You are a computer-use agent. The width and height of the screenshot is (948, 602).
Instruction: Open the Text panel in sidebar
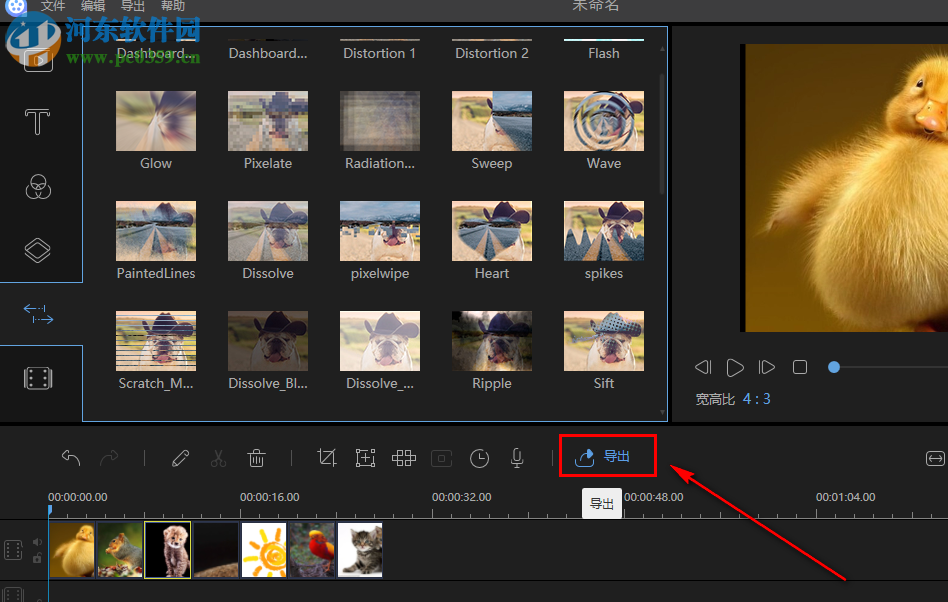coord(37,121)
